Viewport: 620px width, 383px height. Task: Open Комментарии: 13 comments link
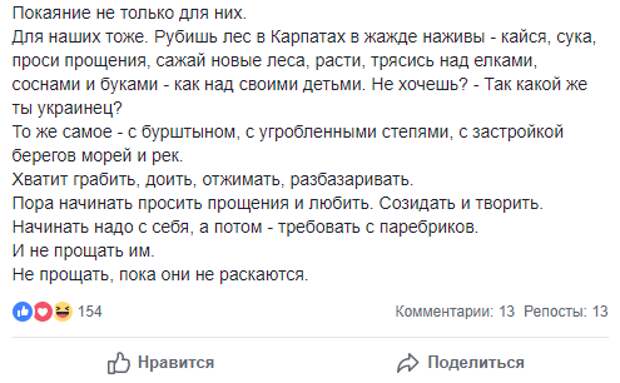(x=455, y=311)
